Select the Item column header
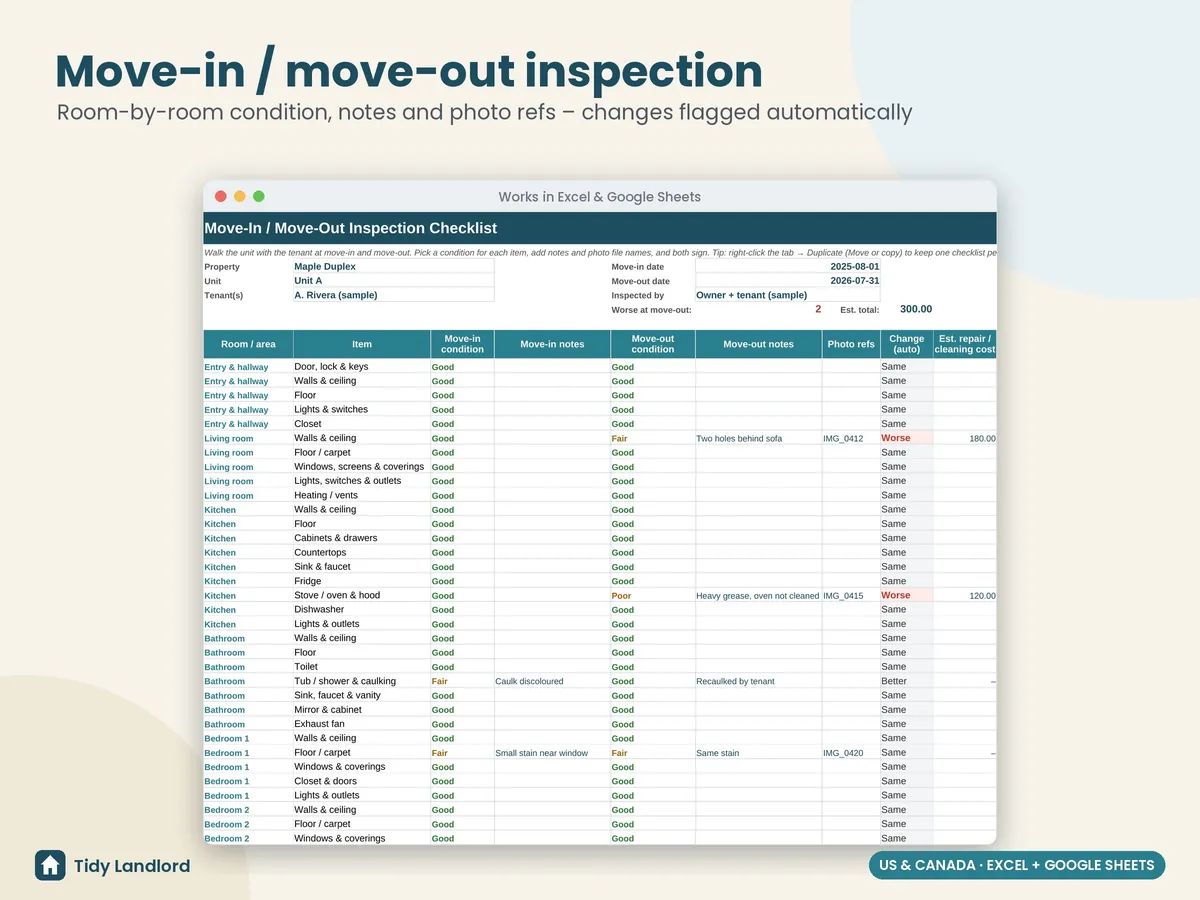The height and width of the screenshot is (900, 1200). (362, 344)
